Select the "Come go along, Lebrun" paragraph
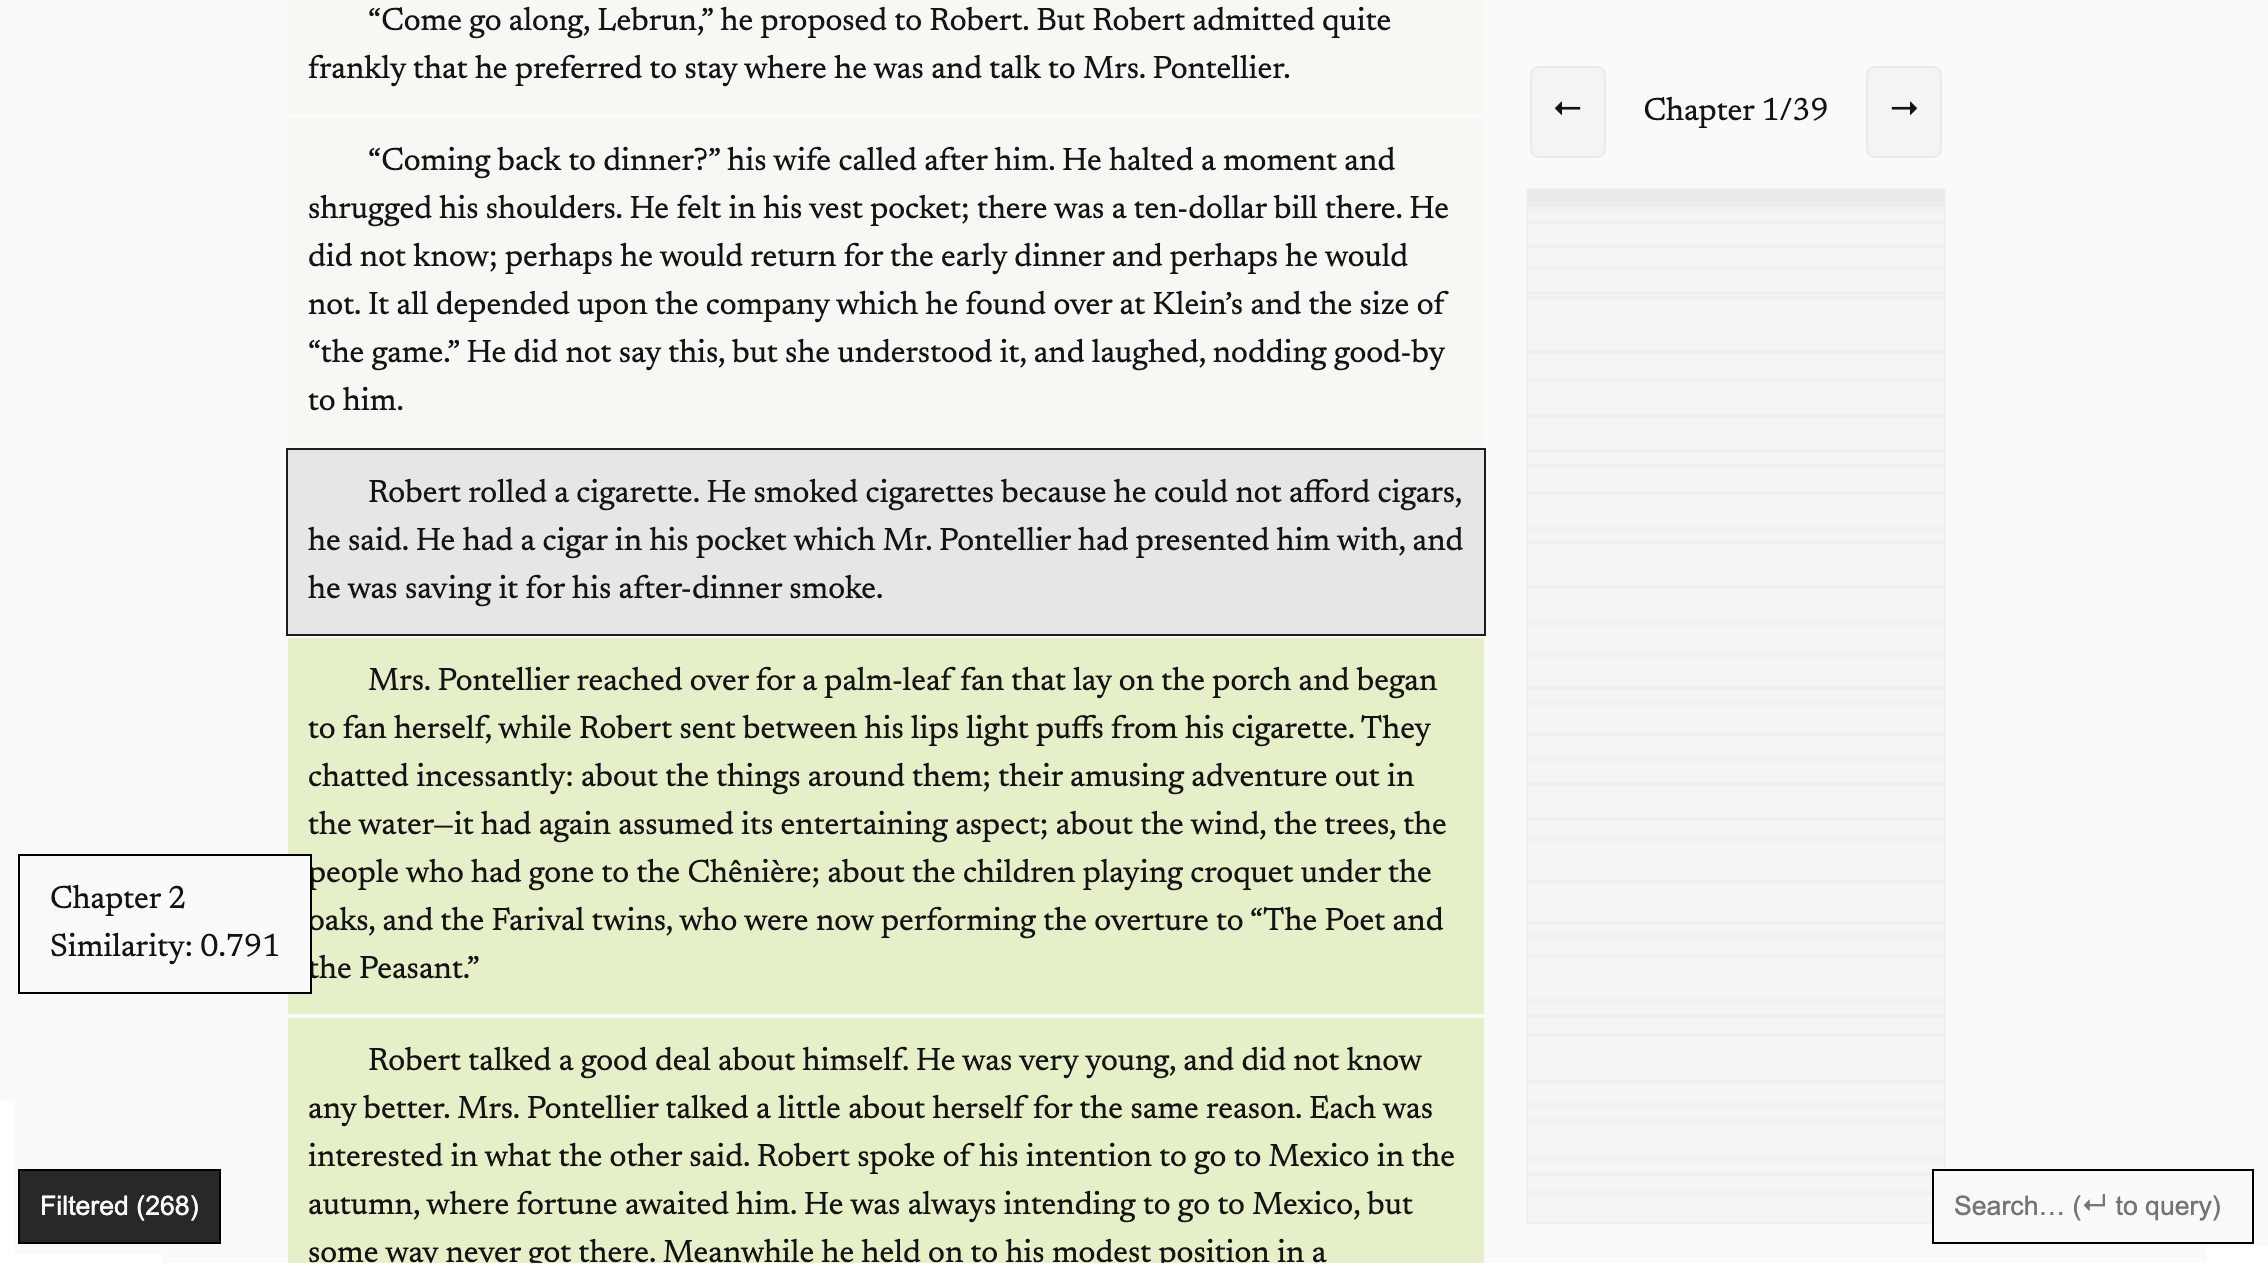Image resolution: width=2268 pixels, height=1266 pixels. coord(886,55)
